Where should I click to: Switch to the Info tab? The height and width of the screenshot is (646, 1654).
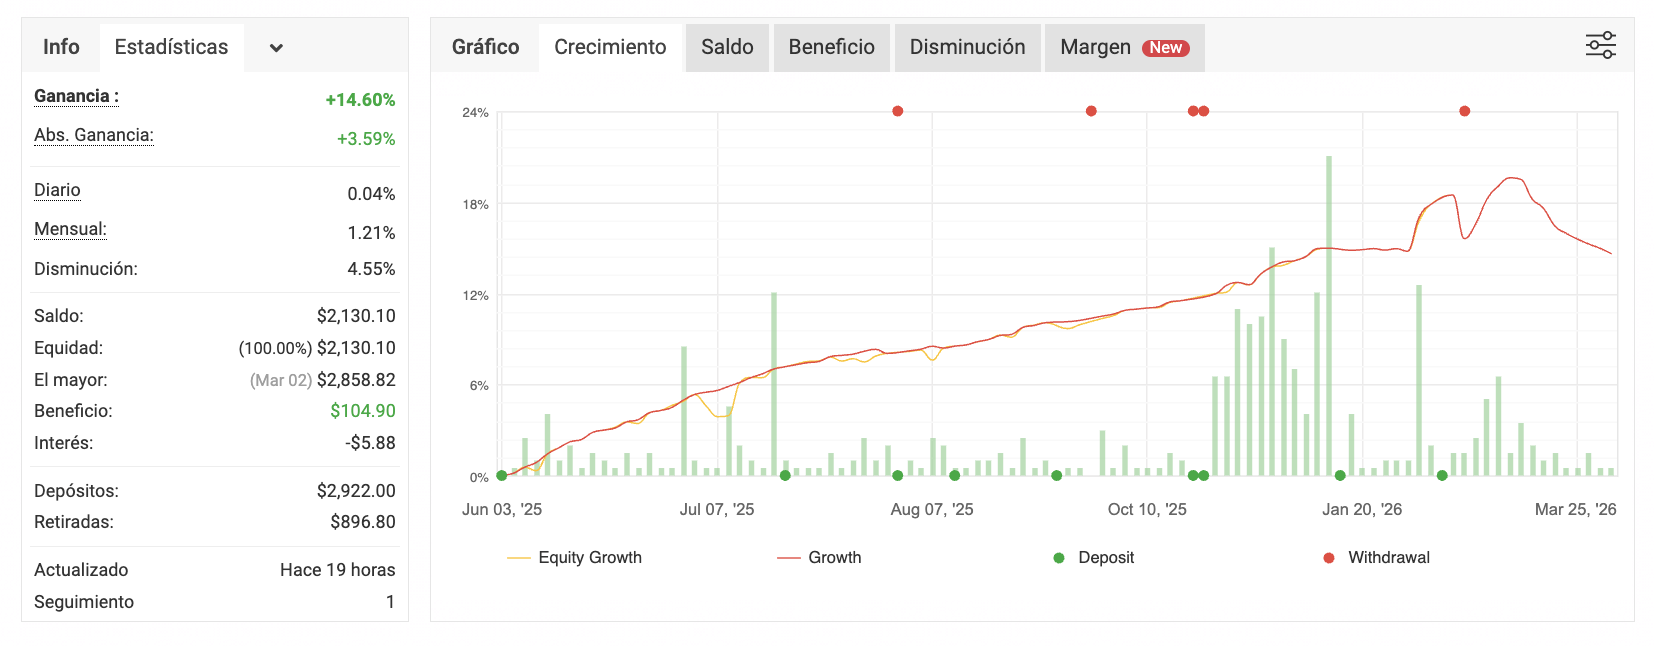point(61,47)
